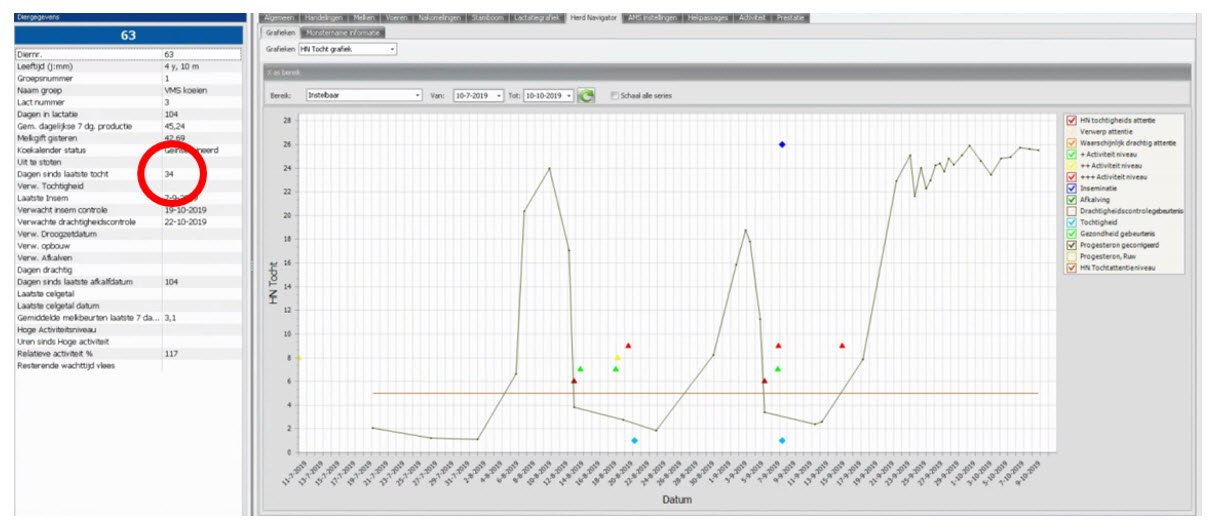Viewport: 1214px width, 527px height.
Task: Click the green triangle marker near 14-8-2019
Action: click(580, 369)
